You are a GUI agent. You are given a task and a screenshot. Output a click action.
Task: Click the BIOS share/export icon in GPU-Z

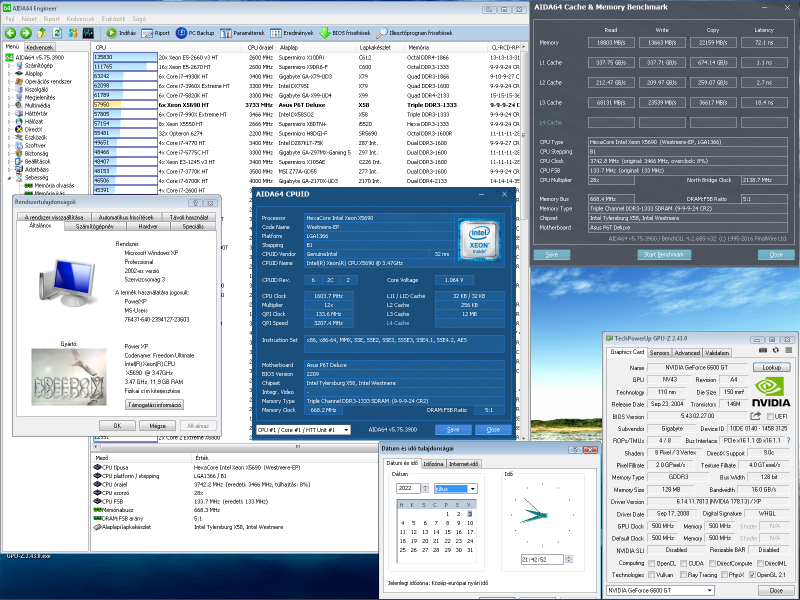click(756, 416)
